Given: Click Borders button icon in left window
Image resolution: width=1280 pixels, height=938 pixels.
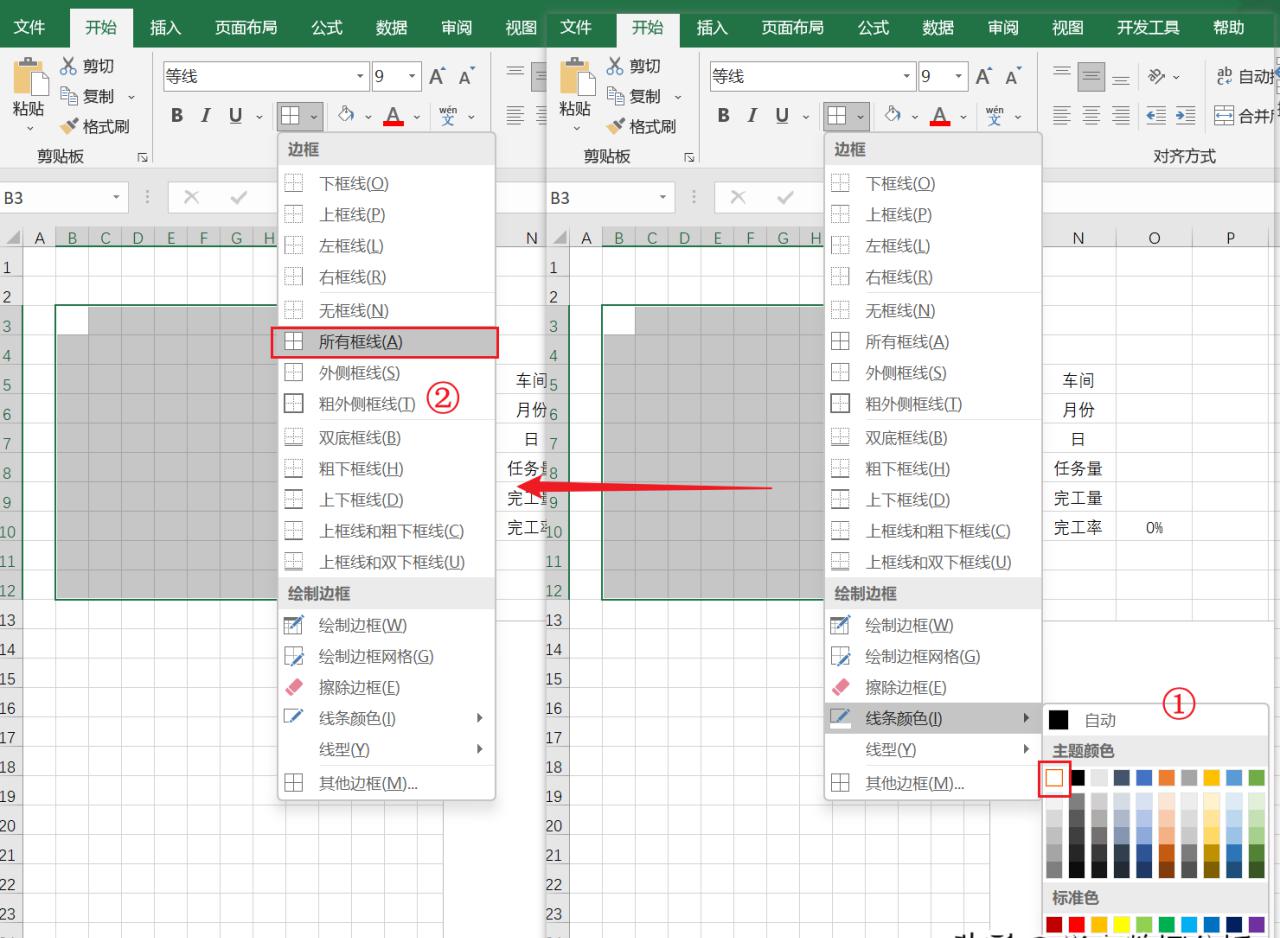Looking at the screenshot, I should tap(290, 116).
